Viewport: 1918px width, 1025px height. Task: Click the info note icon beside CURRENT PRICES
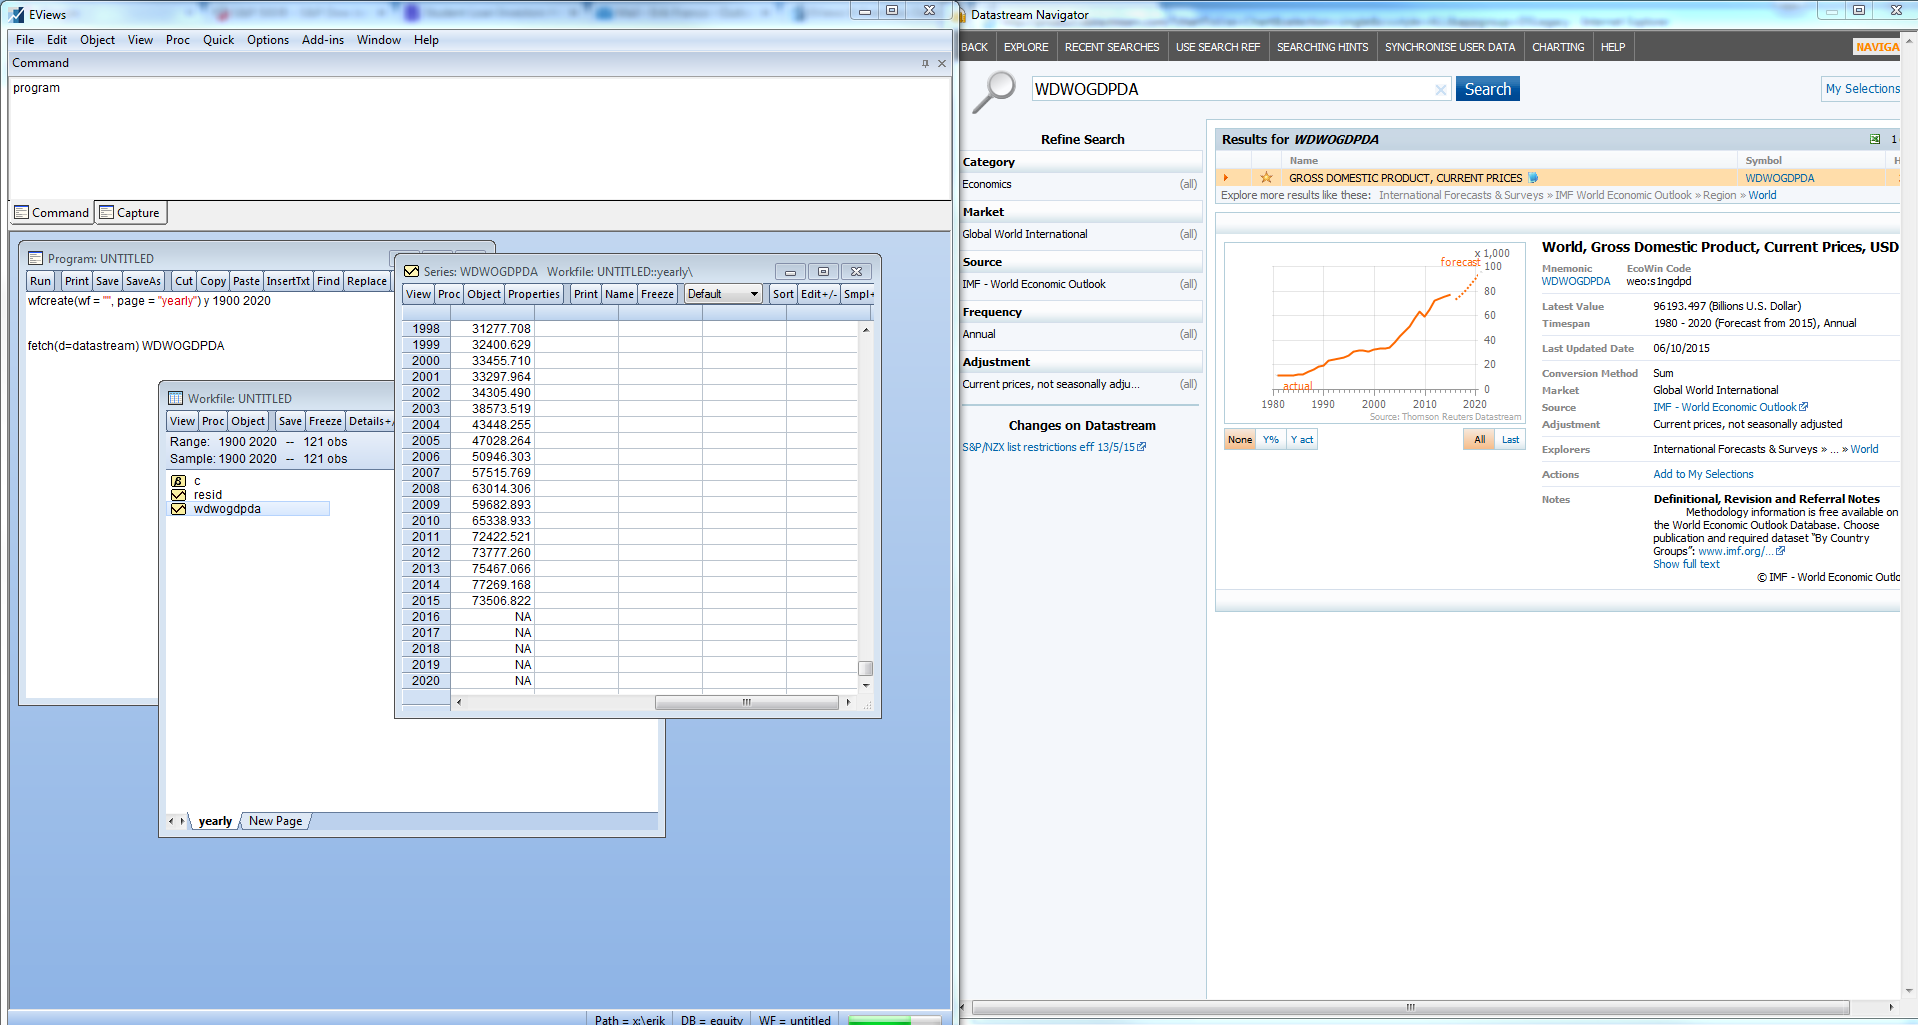[1533, 177]
